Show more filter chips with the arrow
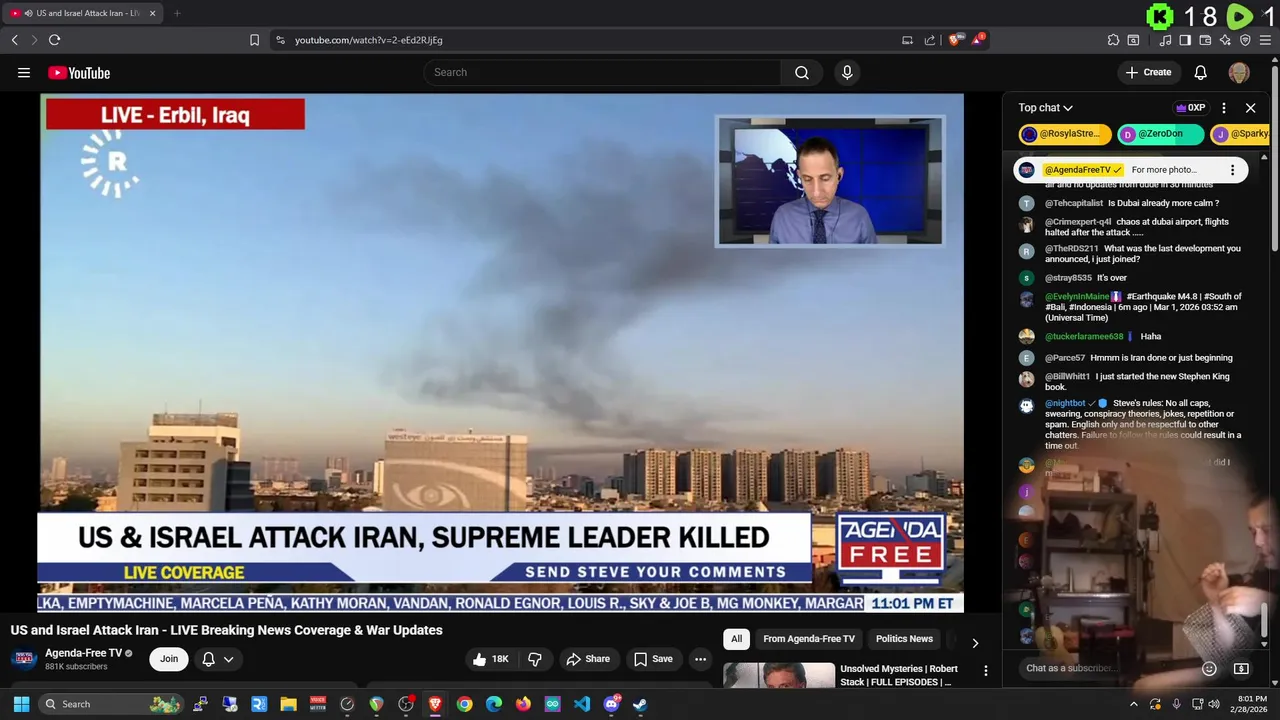This screenshot has height=720, width=1280. [x=975, y=643]
